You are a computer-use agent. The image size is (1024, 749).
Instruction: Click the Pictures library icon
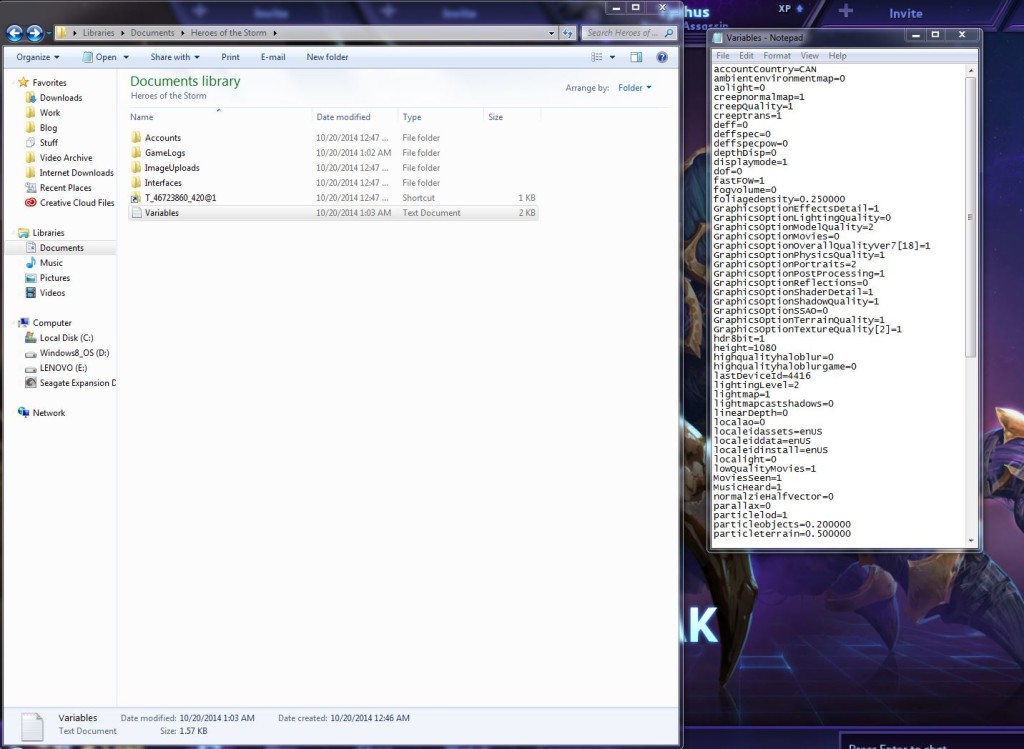click(30, 278)
